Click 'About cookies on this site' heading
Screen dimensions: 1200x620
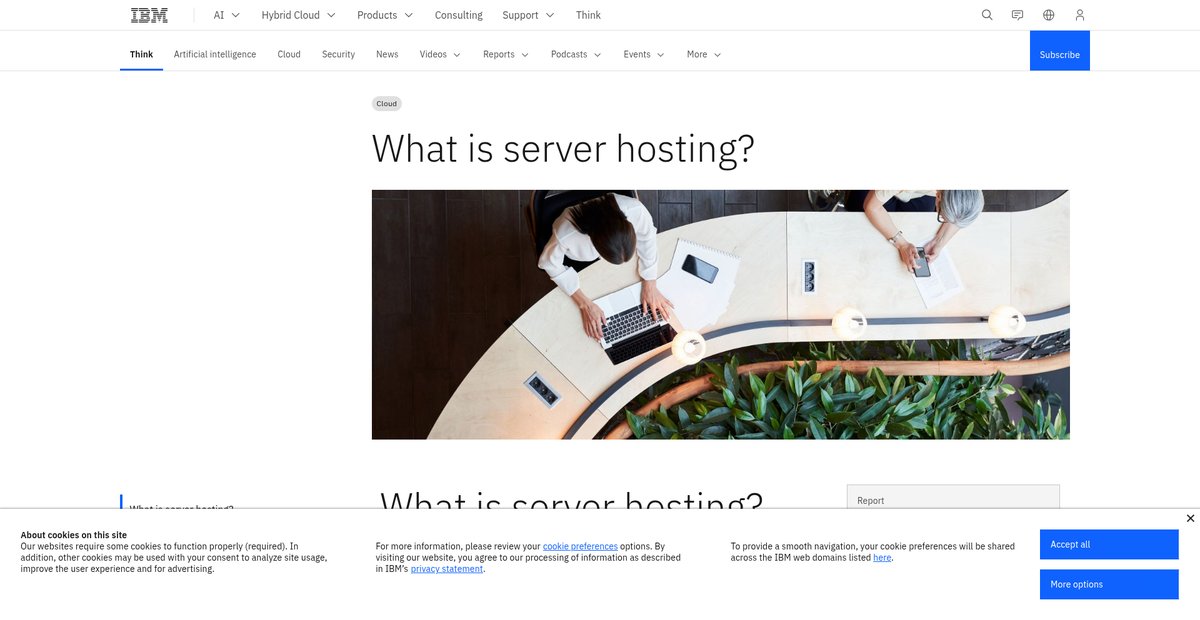point(74,535)
